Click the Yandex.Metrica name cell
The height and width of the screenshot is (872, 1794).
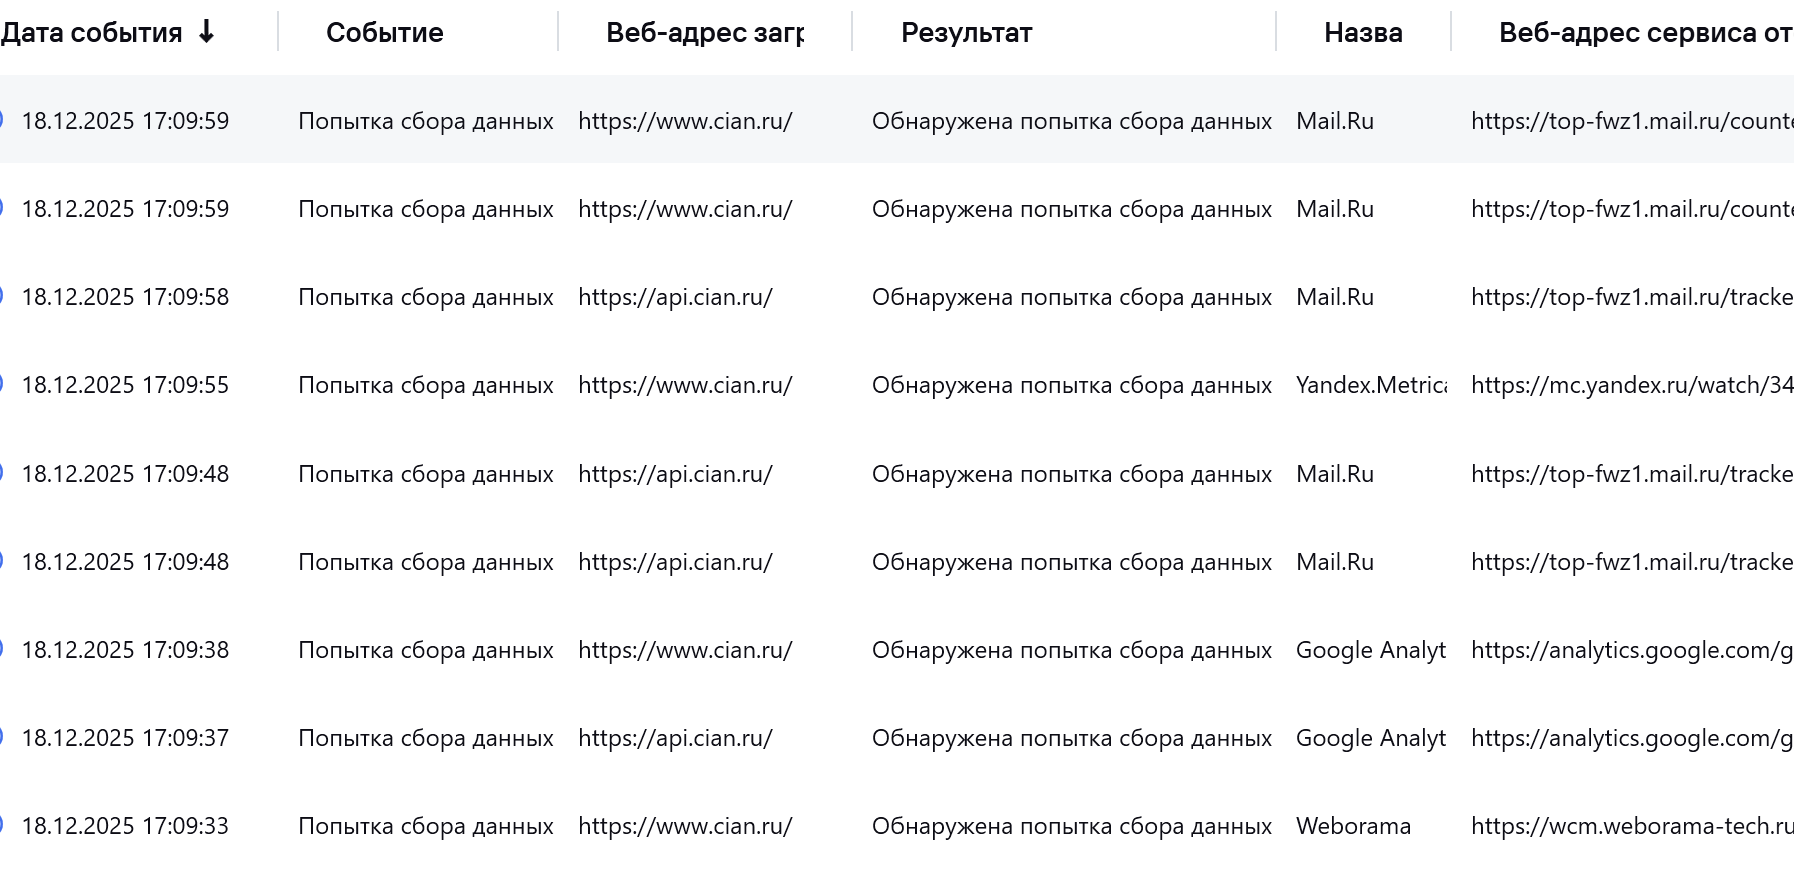[x=1370, y=385]
